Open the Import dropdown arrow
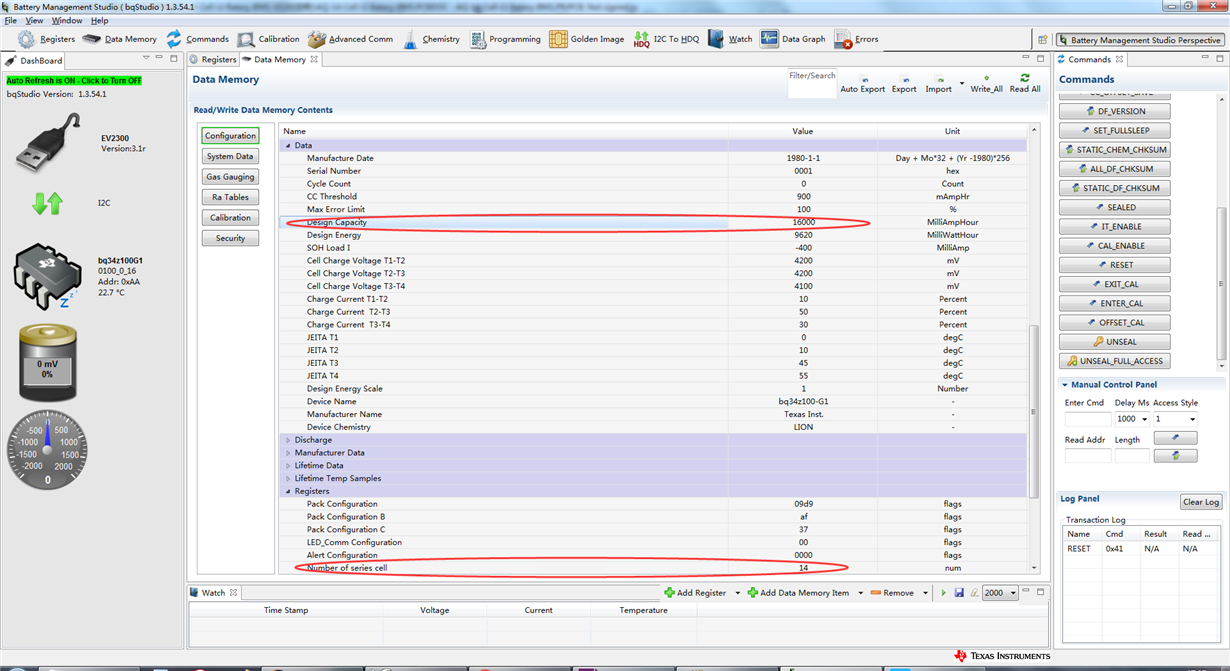The height and width of the screenshot is (671, 1230). pos(961,83)
